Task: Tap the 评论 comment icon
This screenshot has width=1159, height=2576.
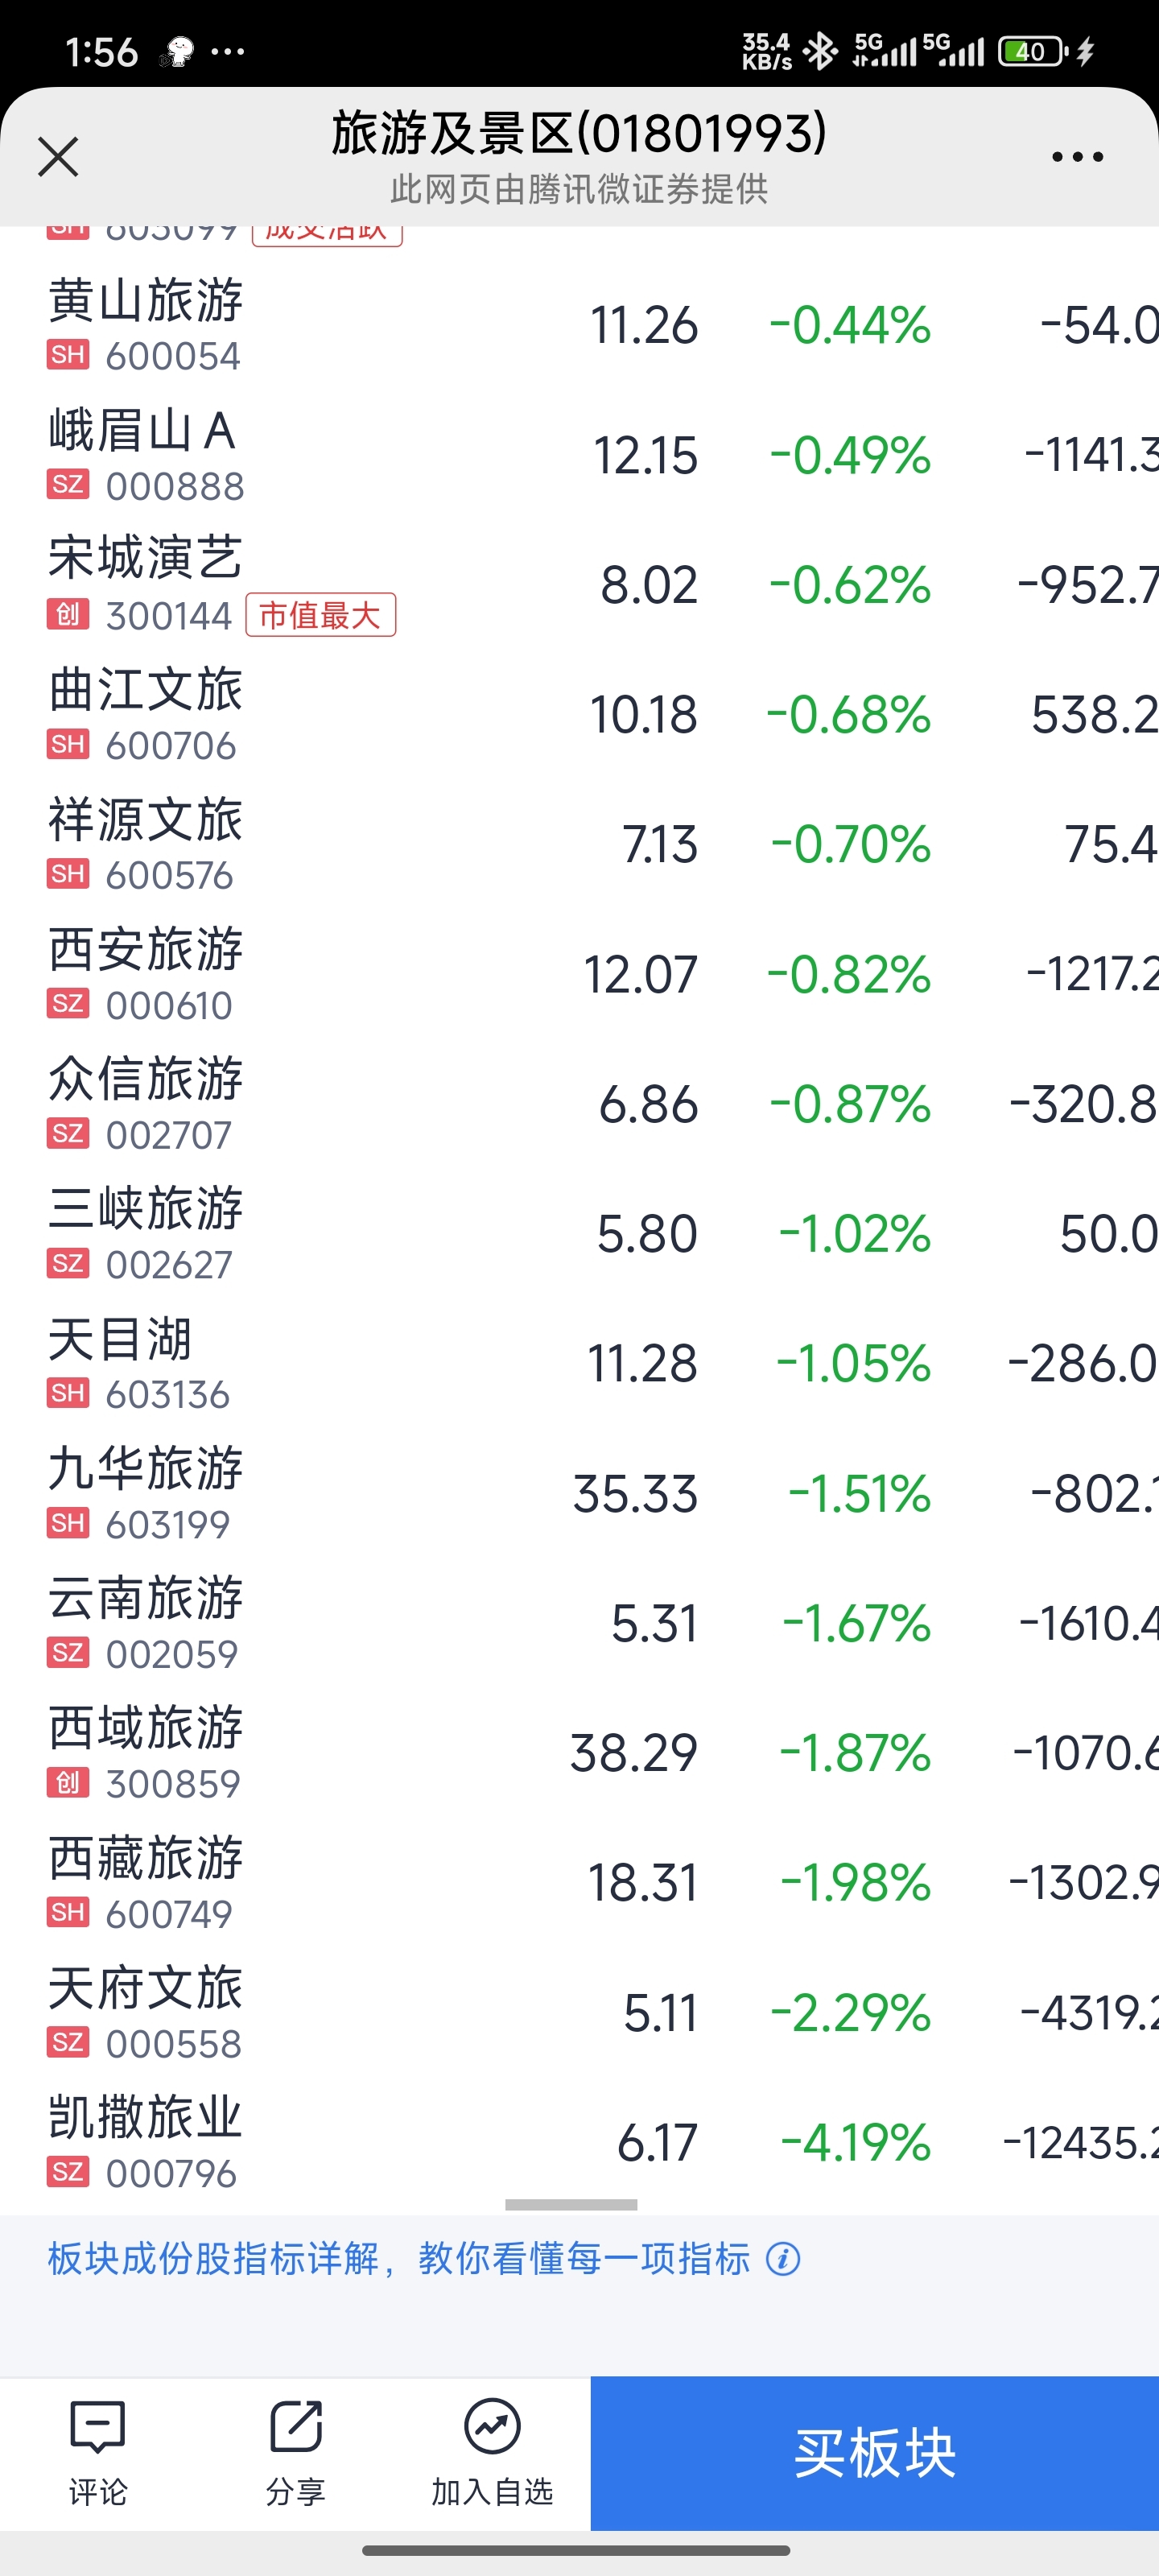Action: (x=98, y=2453)
